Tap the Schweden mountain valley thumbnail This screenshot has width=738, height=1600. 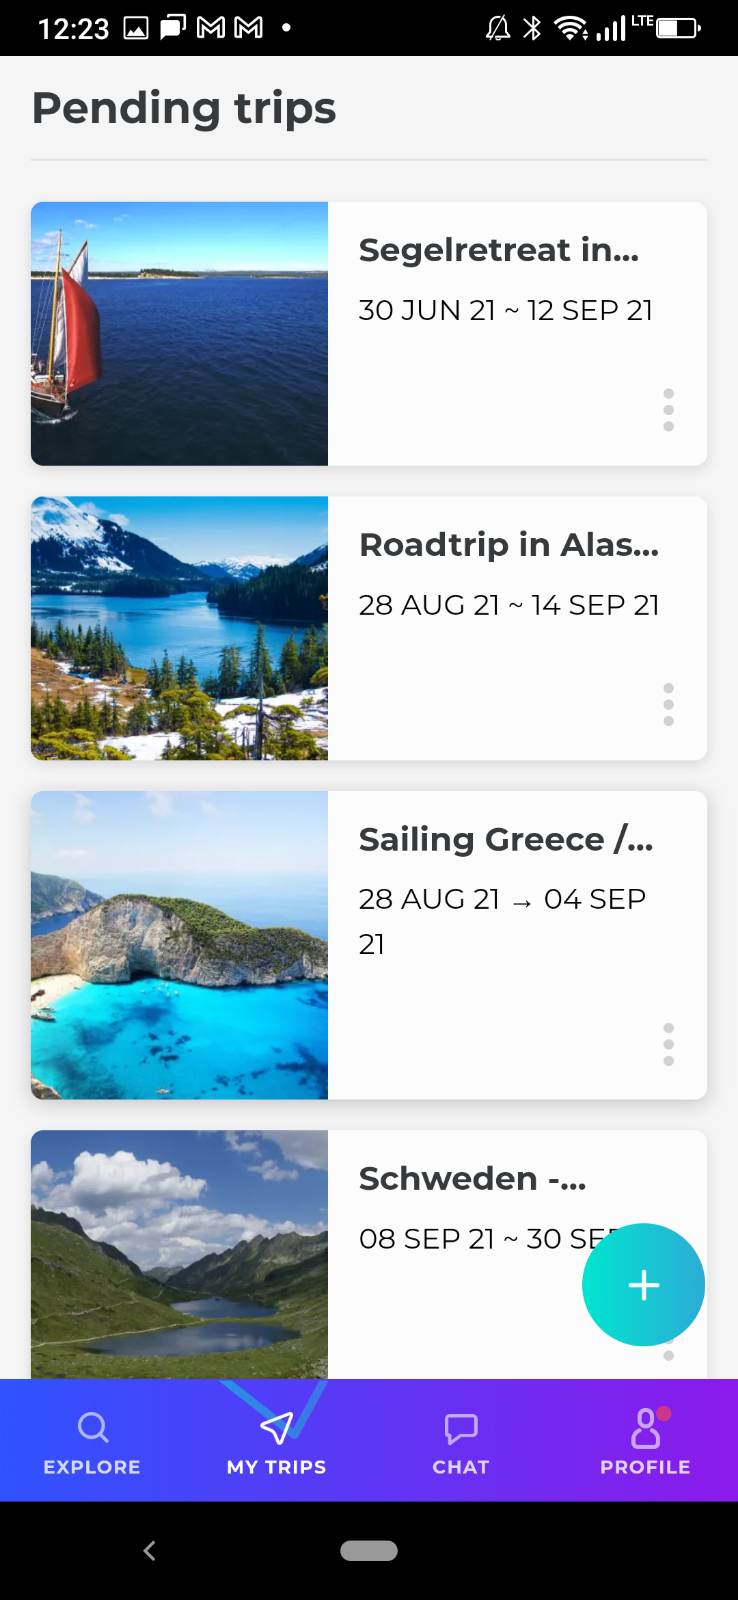tap(180, 1254)
